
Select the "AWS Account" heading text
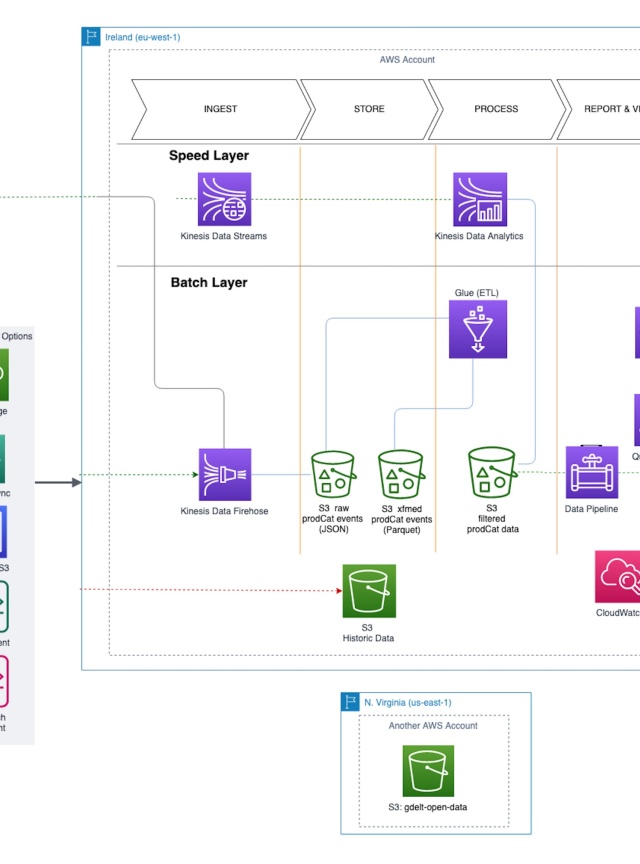pos(407,60)
